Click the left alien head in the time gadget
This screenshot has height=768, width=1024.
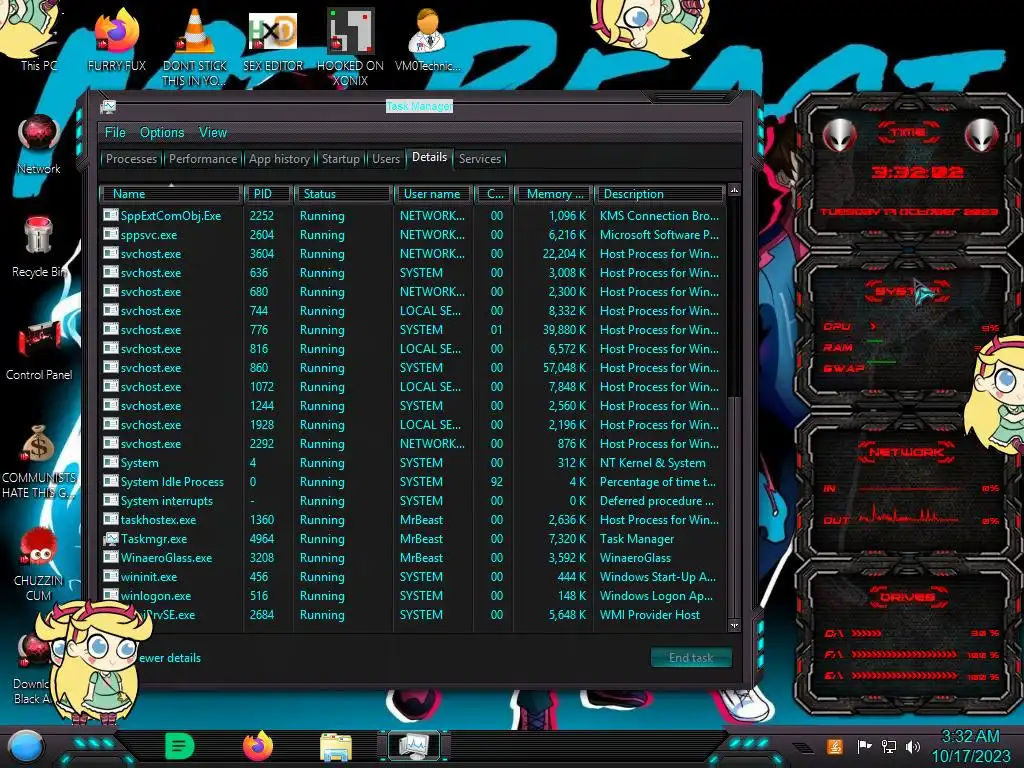coord(839,136)
